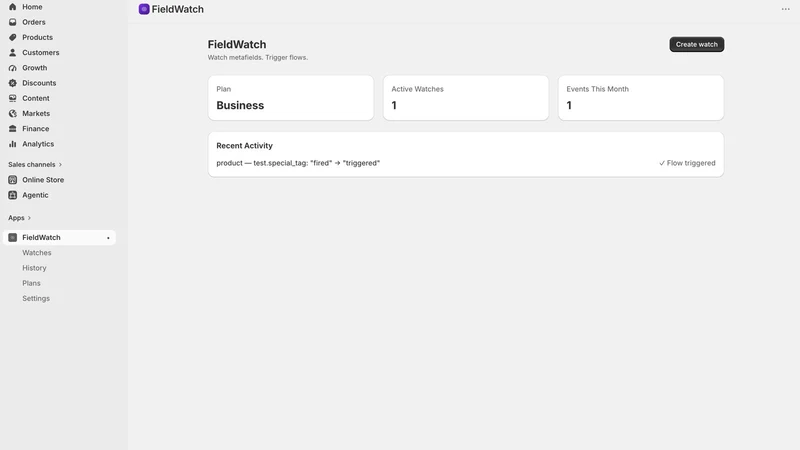Image resolution: width=800 pixels, height=450 pixels.
Task: Click the Create watch button
Action: tap(696, 44)
